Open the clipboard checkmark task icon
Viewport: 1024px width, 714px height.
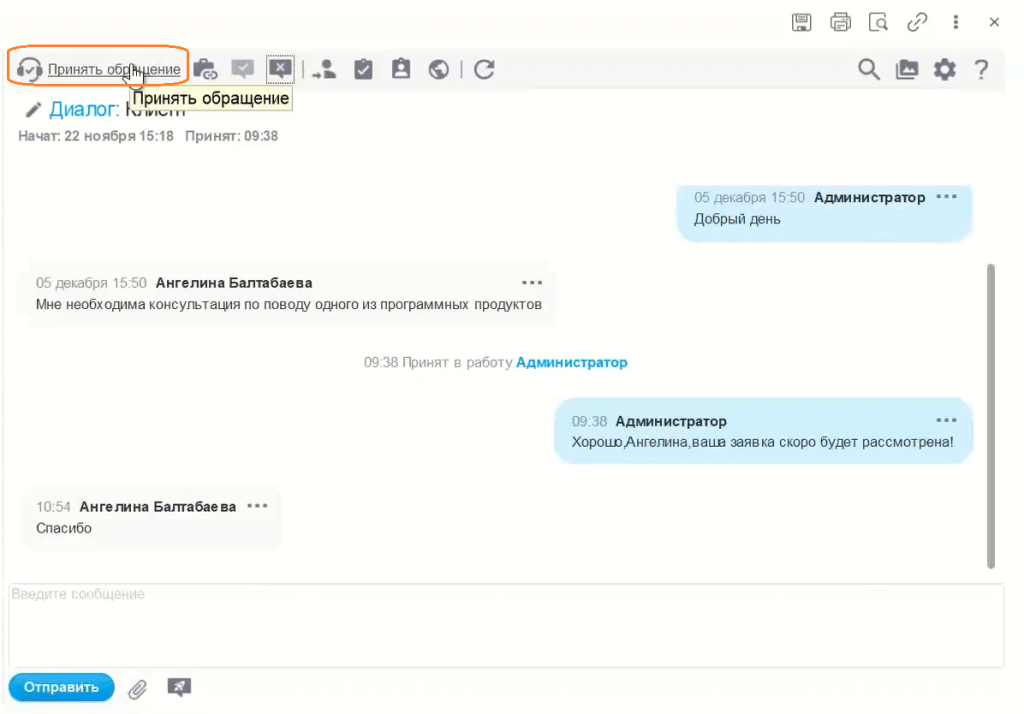[x=363, y=69]
